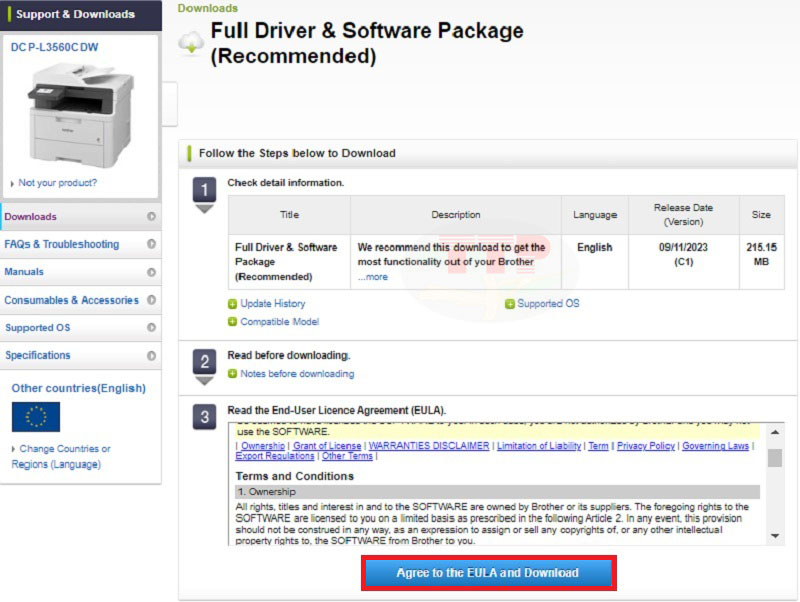Click the download cloud icon beside title
The width and height of the screenshot is (800, 602).
[190, 43]
